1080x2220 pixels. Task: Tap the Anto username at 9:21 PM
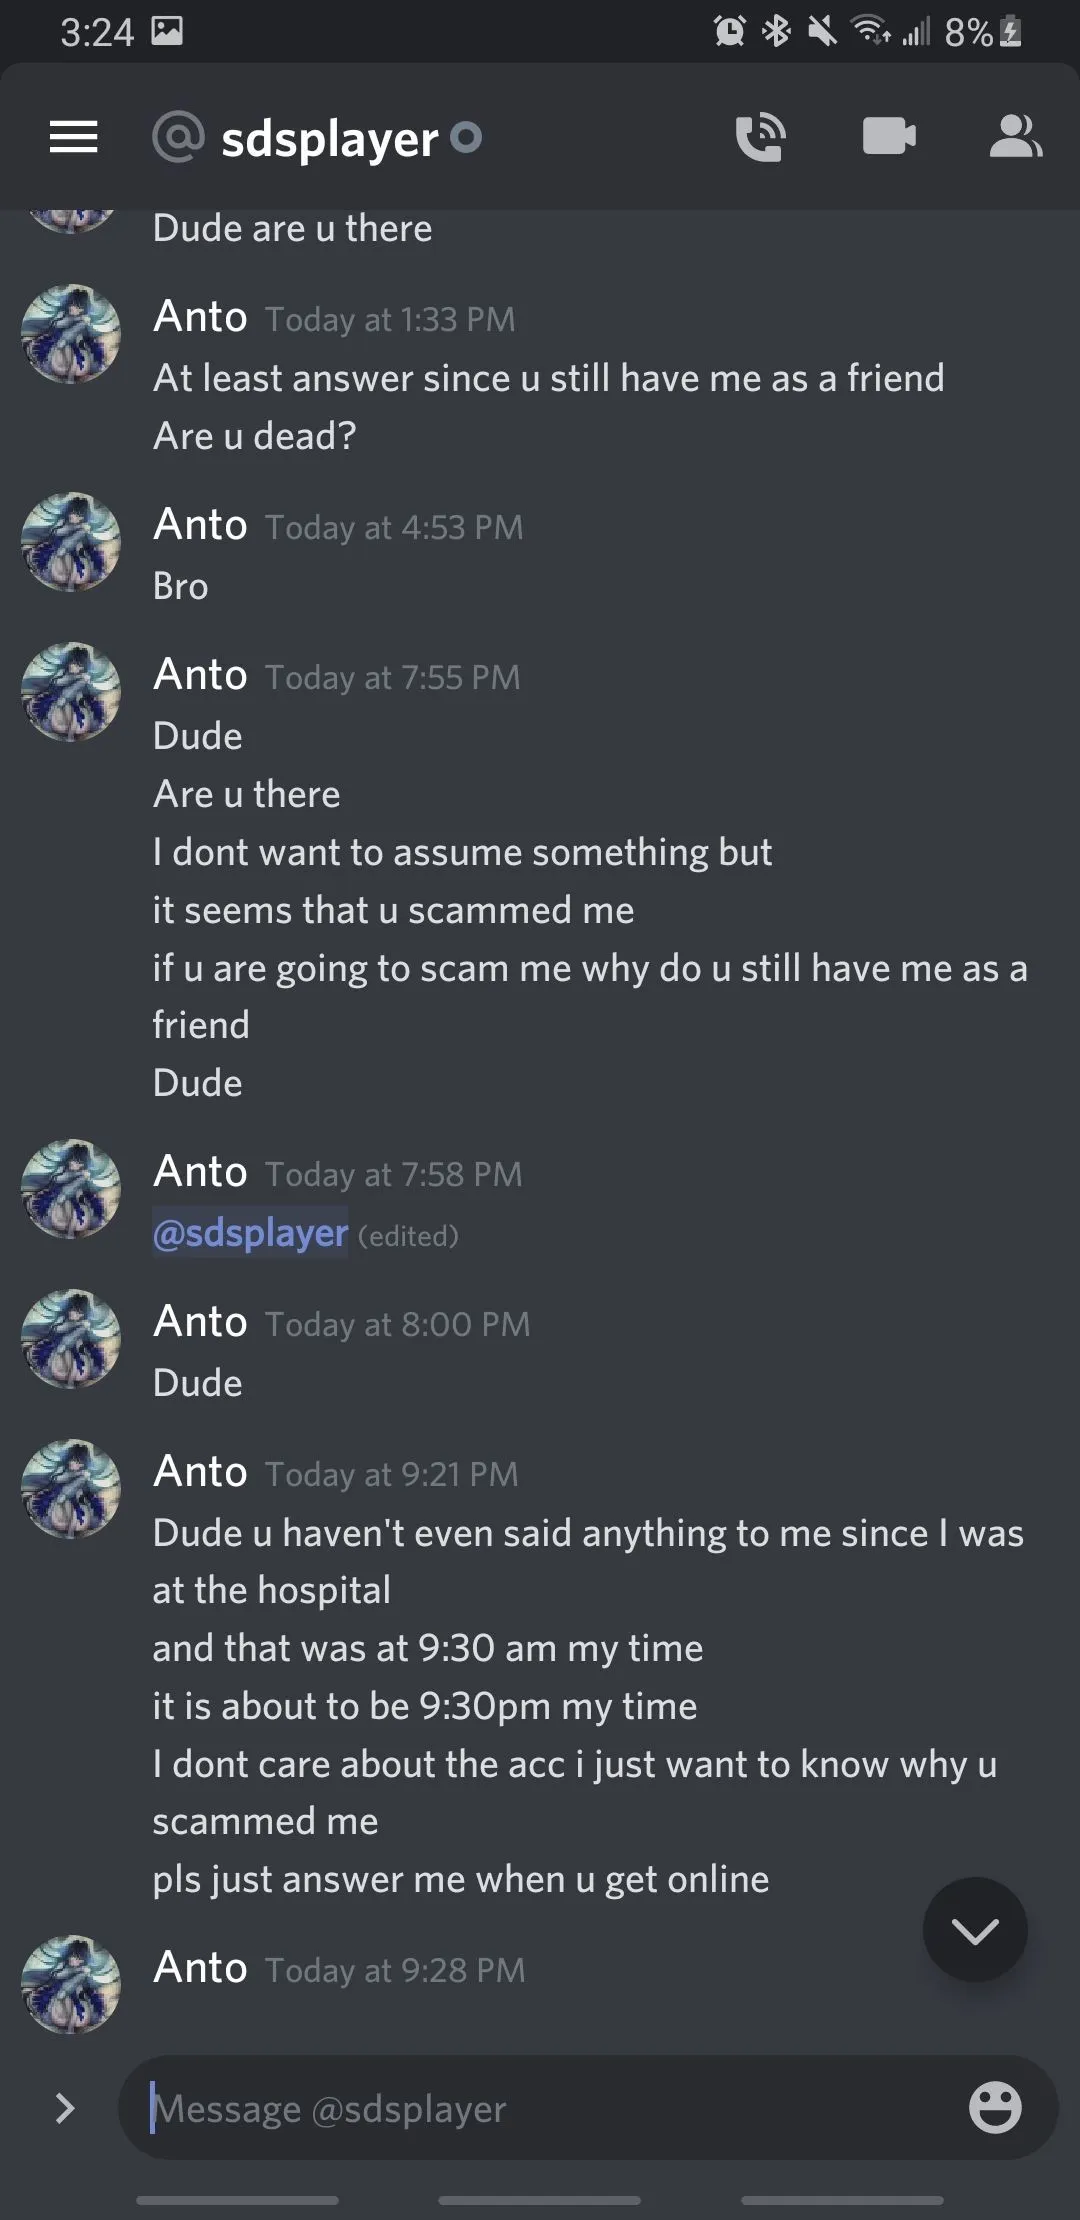coord(200,1472)
